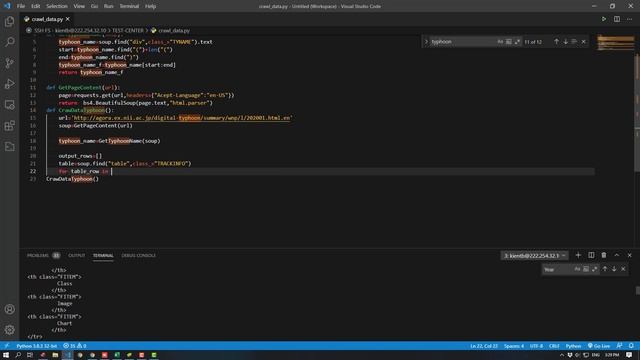Expand replace mode in editor find widget
This screenshot has height=360, width=640.
click(426, 42)
